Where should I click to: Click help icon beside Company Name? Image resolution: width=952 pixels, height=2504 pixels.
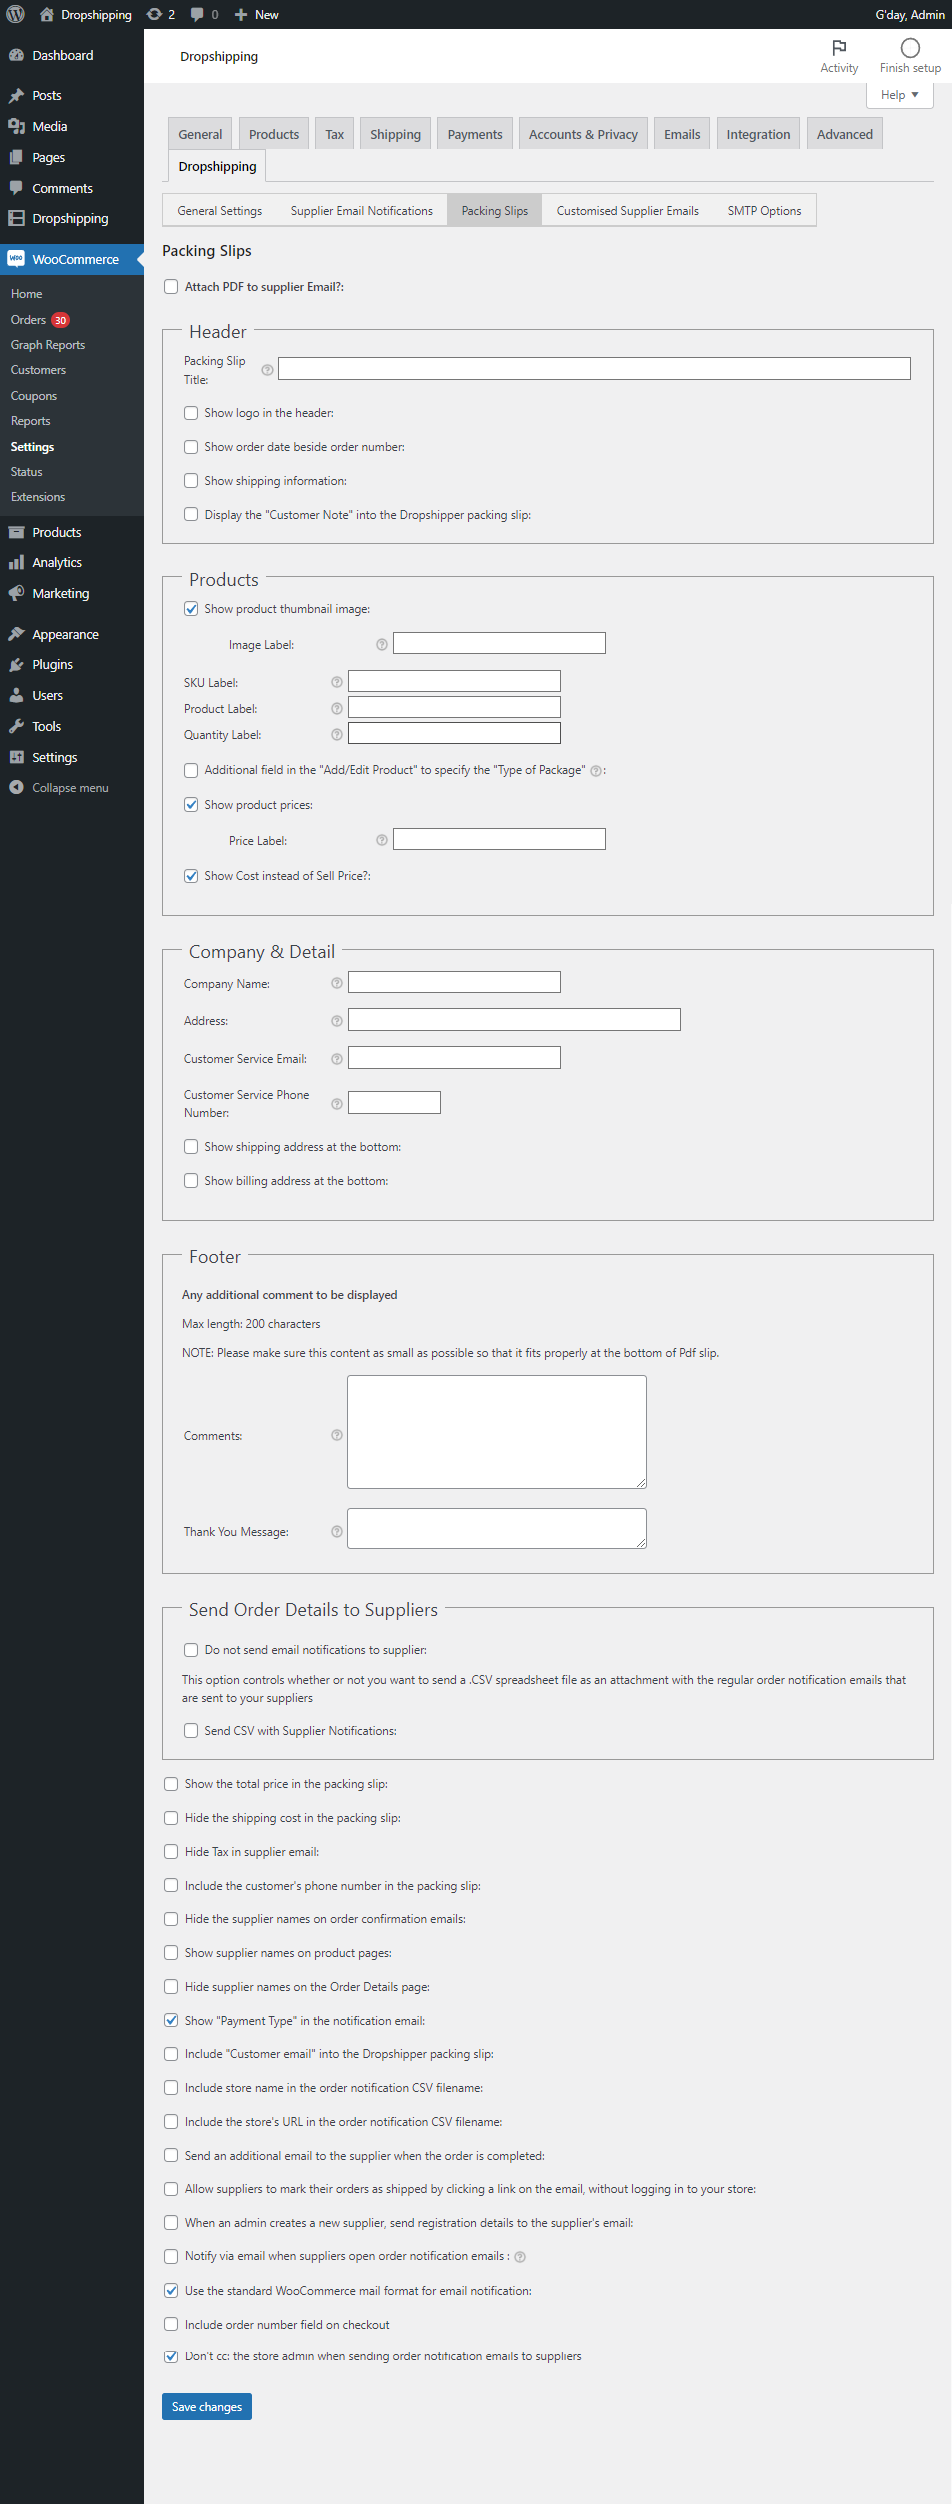tap(337, 983)
